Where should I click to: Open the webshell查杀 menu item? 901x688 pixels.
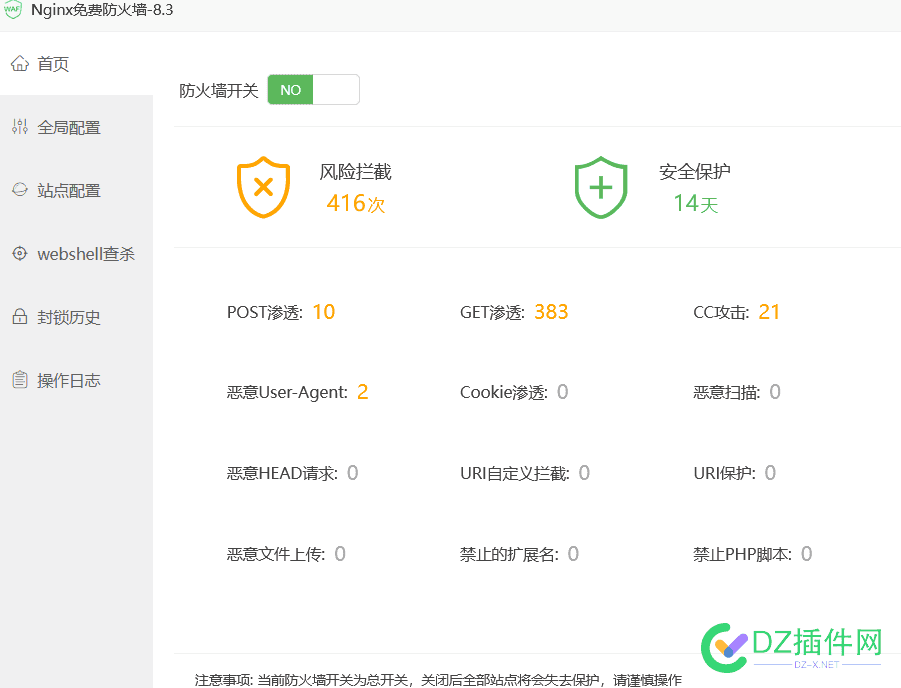click(76, 253)
